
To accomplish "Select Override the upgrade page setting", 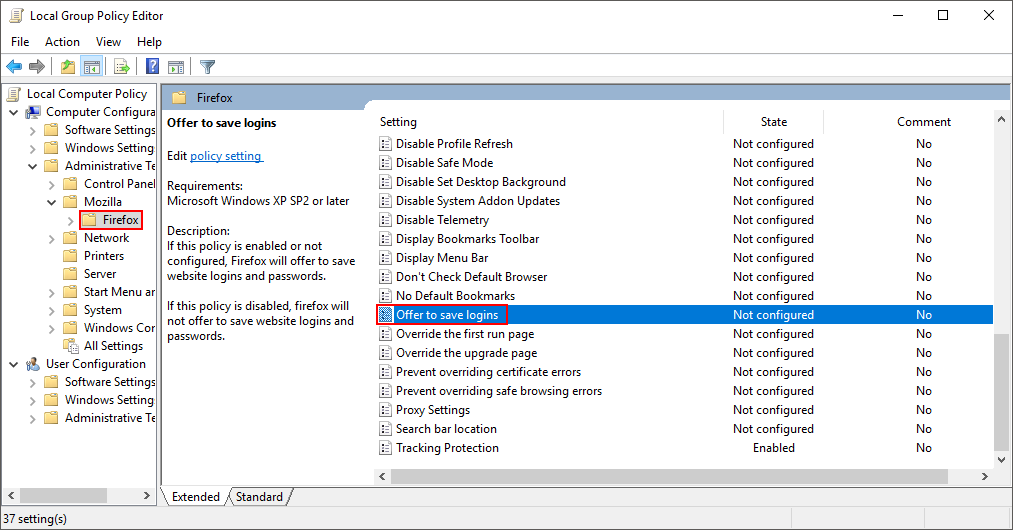I will coord(466,353).
